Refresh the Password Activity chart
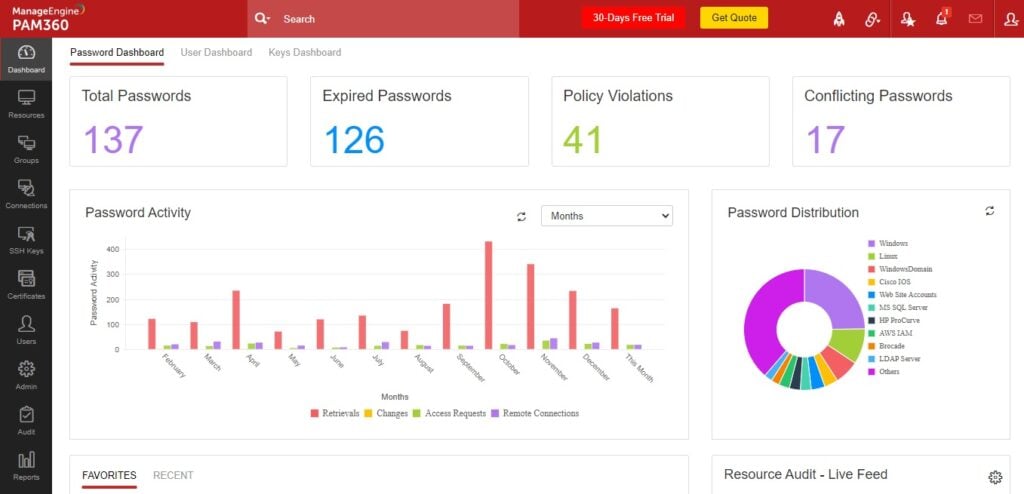Screen dimensions: 1024x494 (521, 216)
